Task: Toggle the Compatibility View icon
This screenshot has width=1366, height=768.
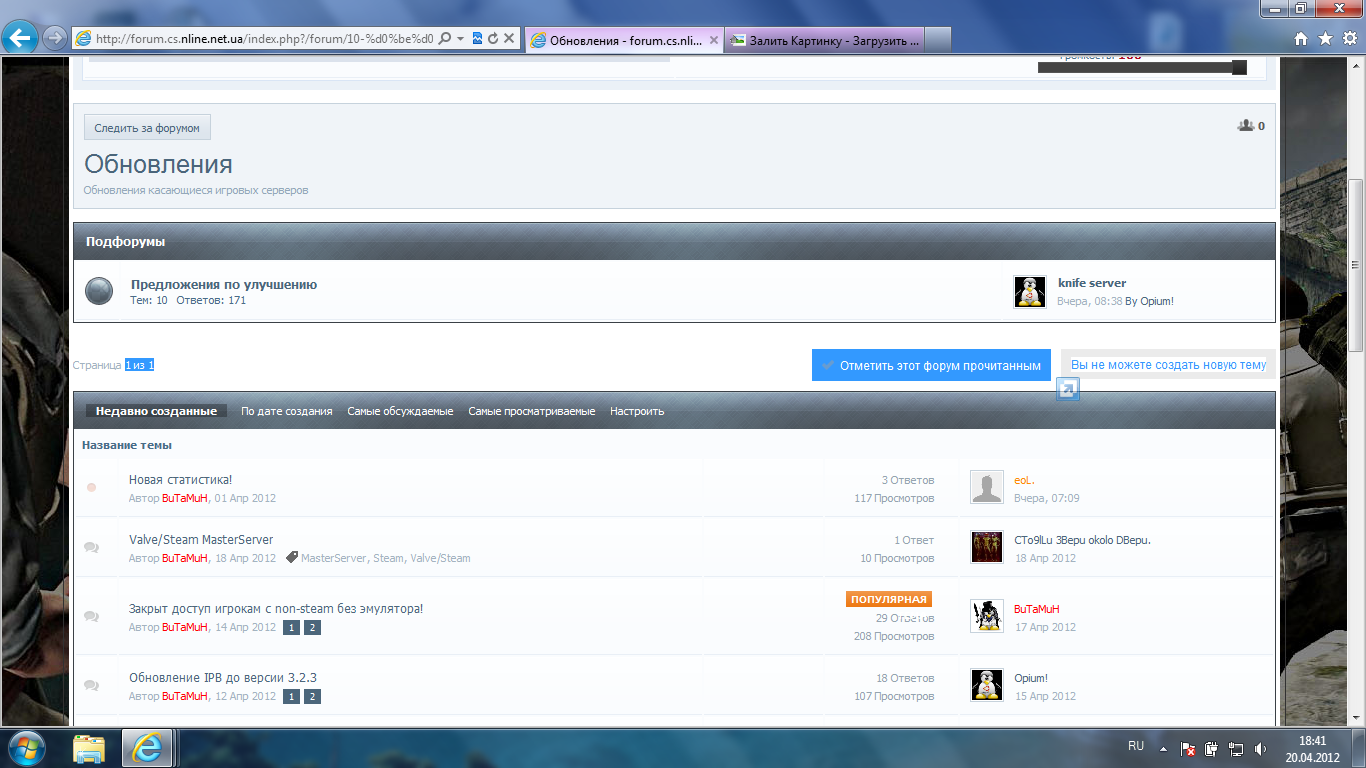Action: click(477, 39)
